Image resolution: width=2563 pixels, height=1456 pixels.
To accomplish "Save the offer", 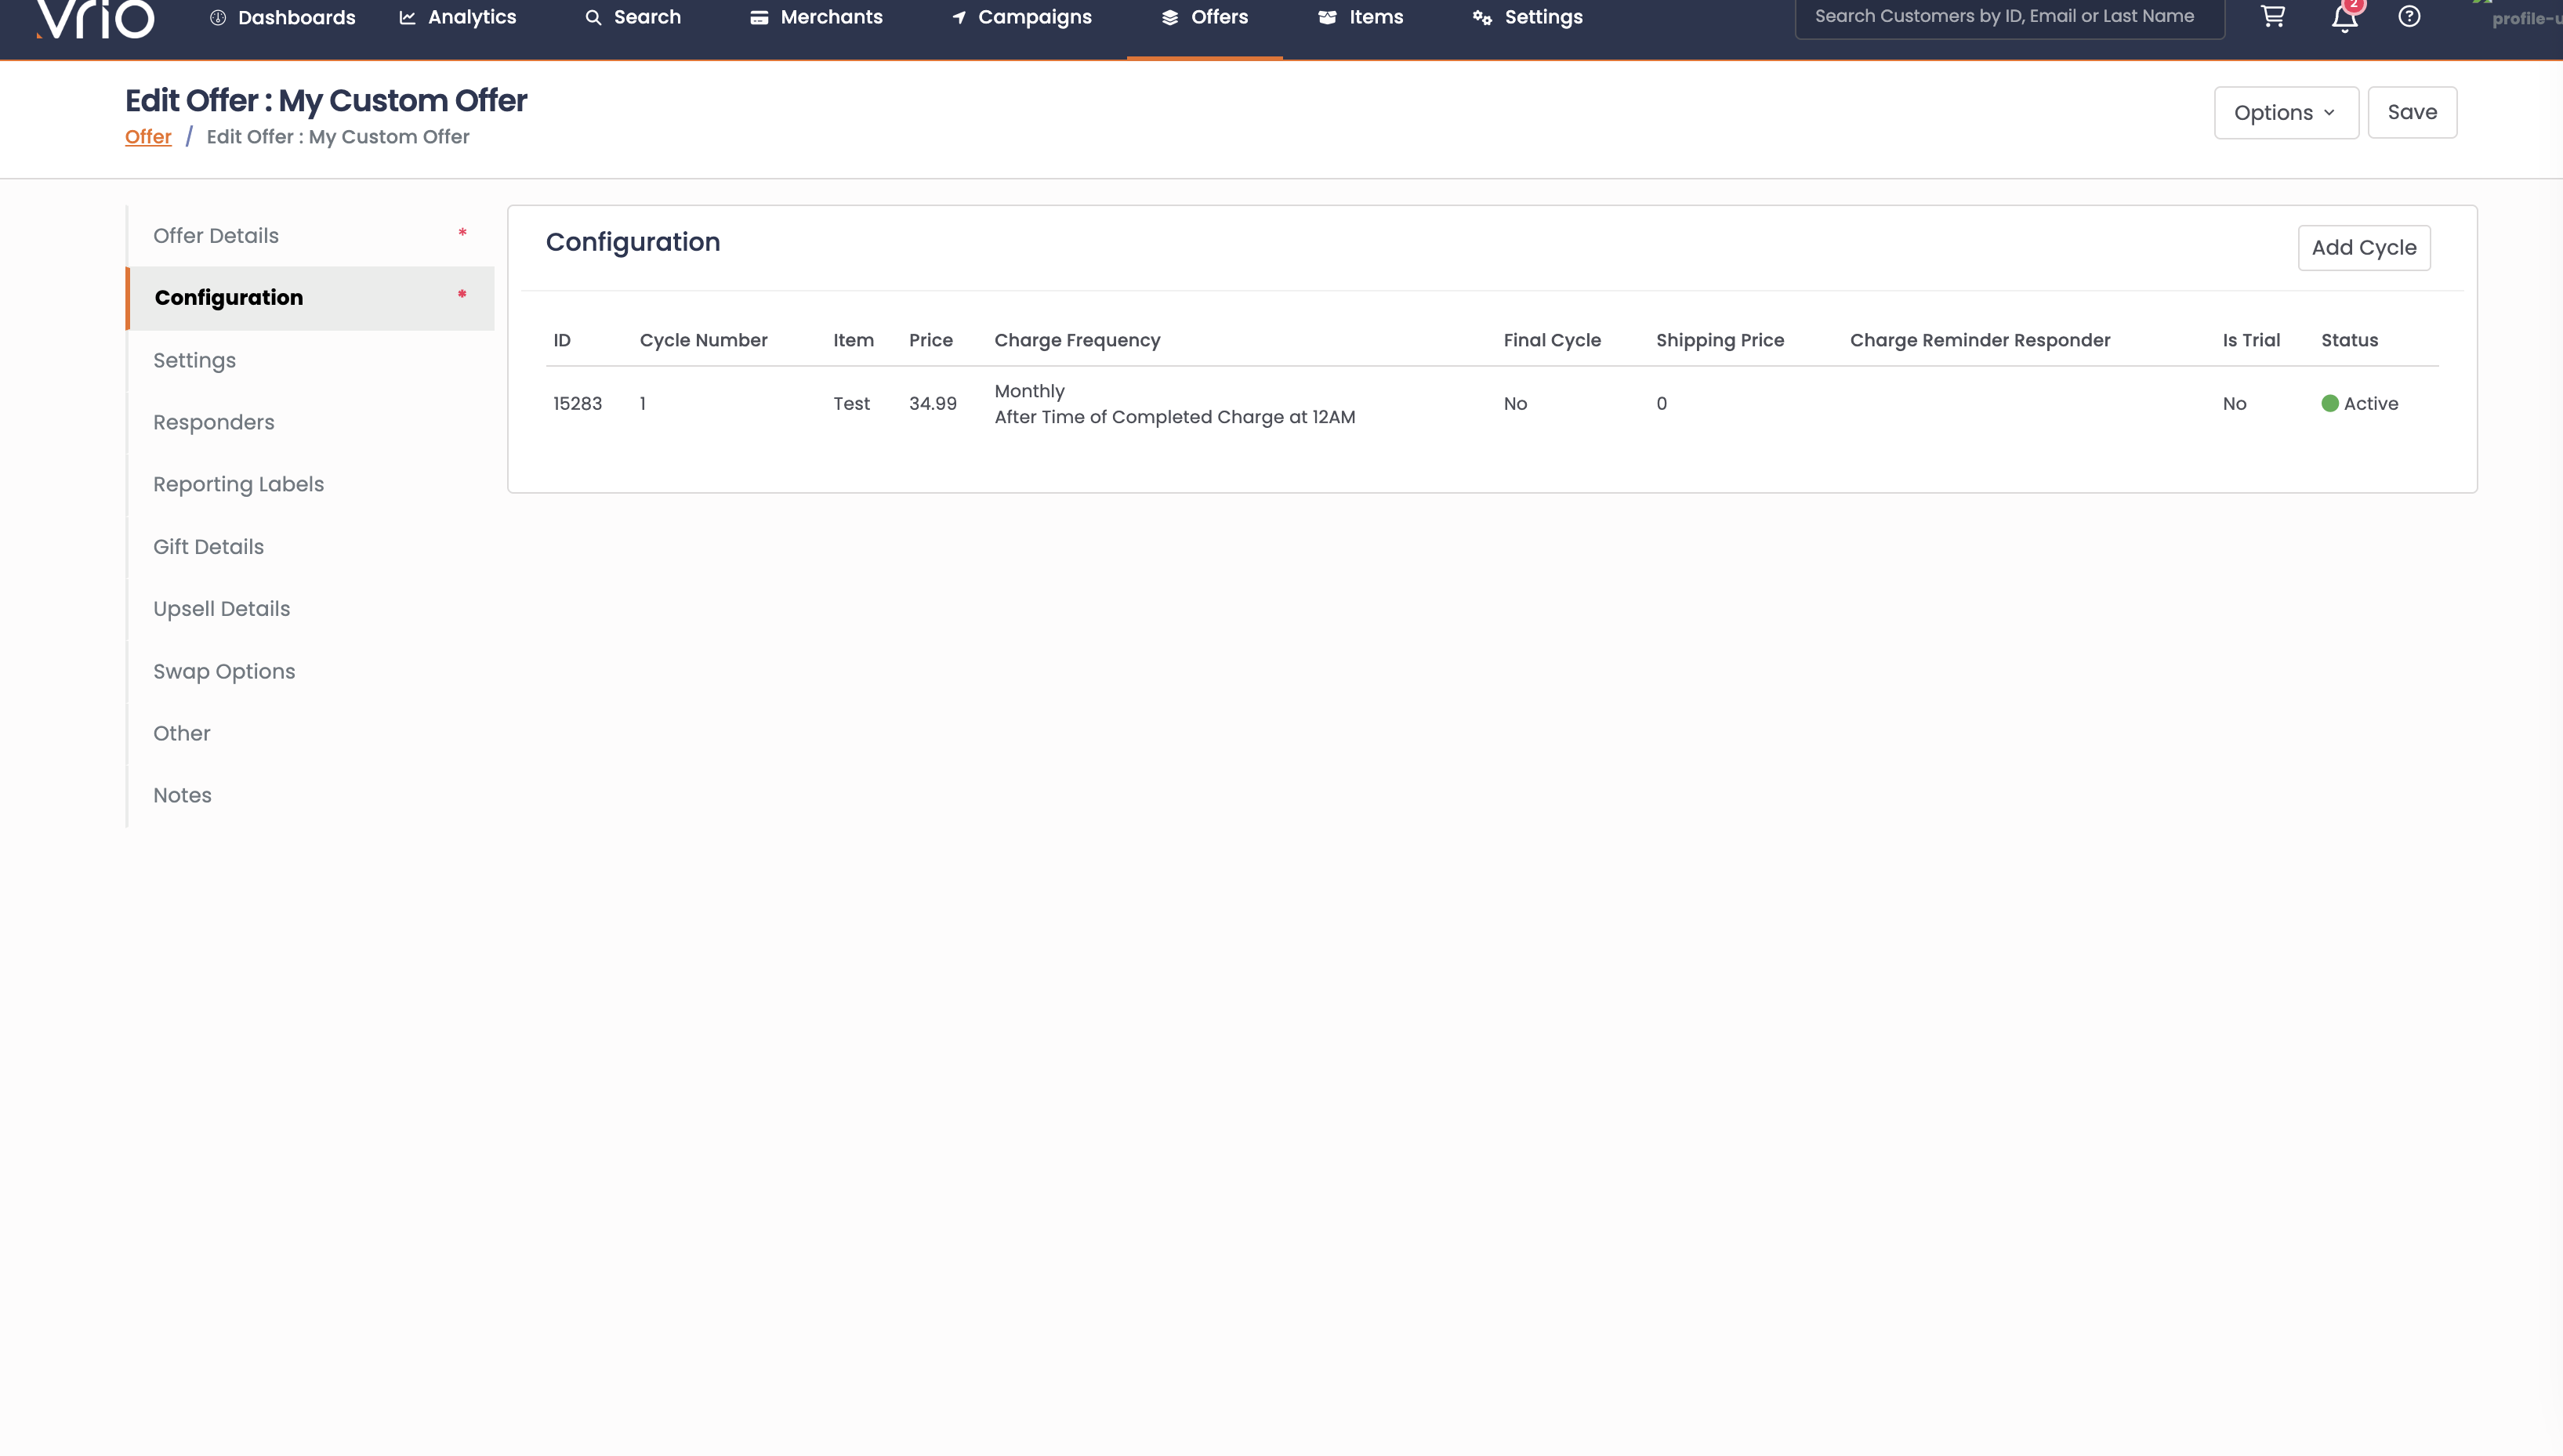I will click(x=2412, y=112).
